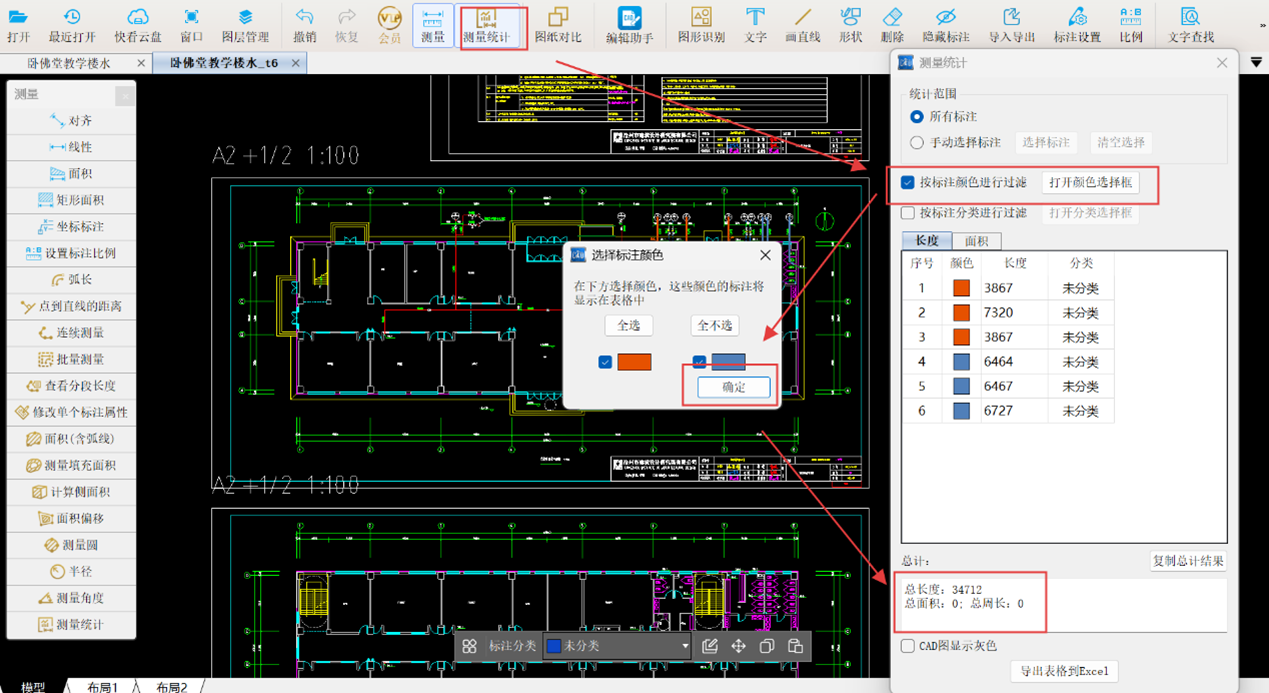Select the 测量角度 angle tool
This screenshot has height=693, width=1269.
pyautogui.click(x=70, y=598)
